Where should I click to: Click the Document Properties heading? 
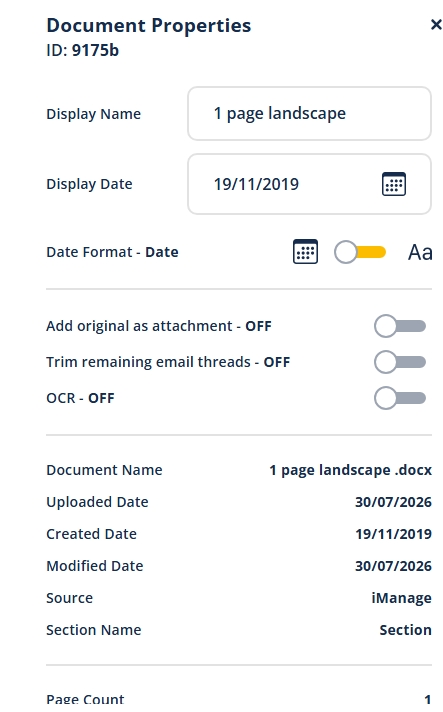point(148,25)
